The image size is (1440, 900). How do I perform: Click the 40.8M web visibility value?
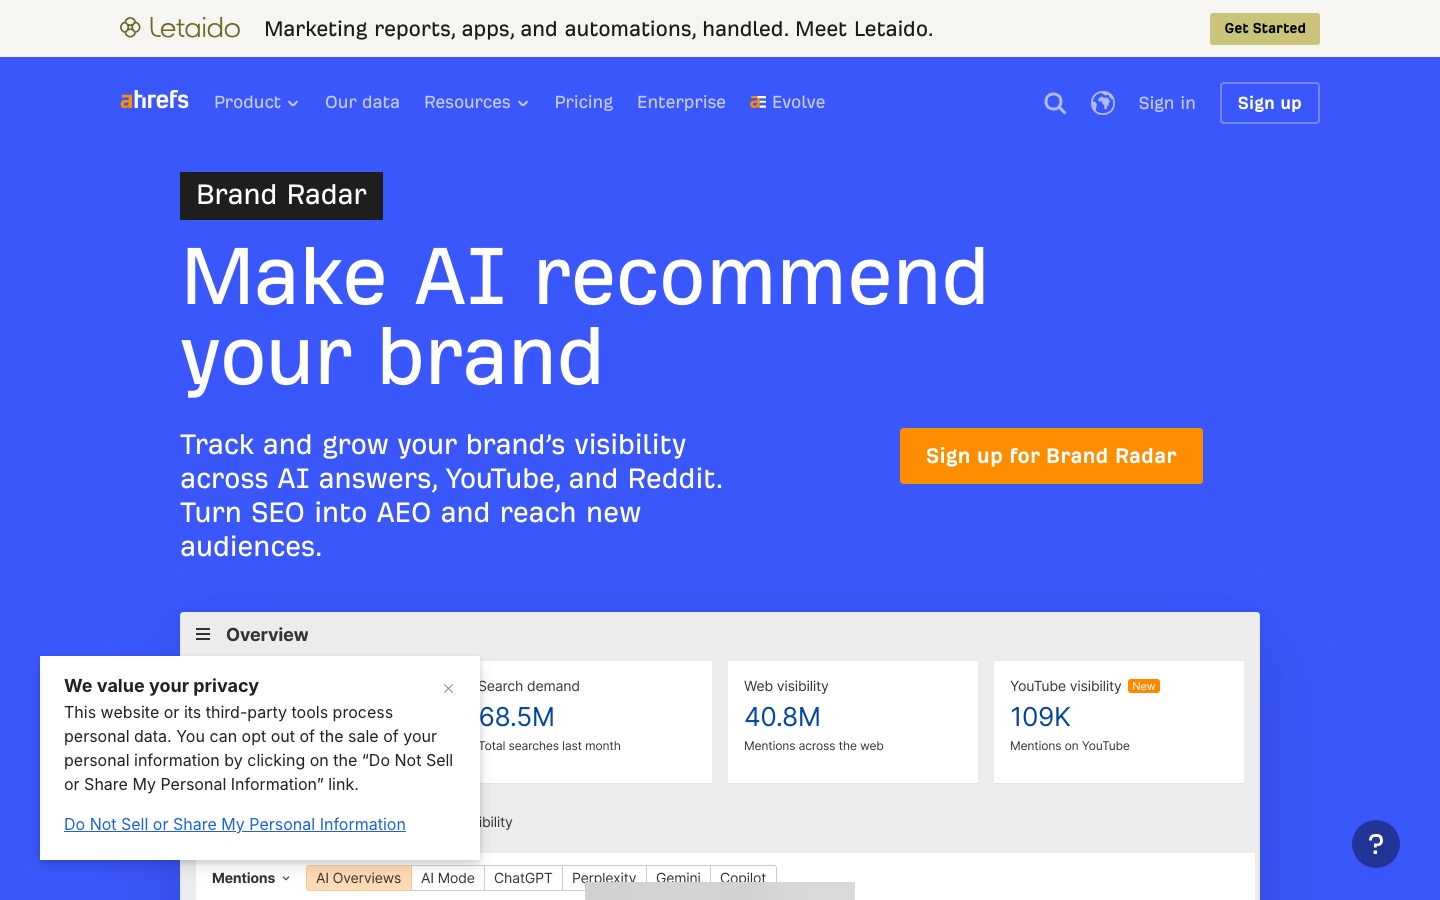pyautogui.click(x=782, y=717)
